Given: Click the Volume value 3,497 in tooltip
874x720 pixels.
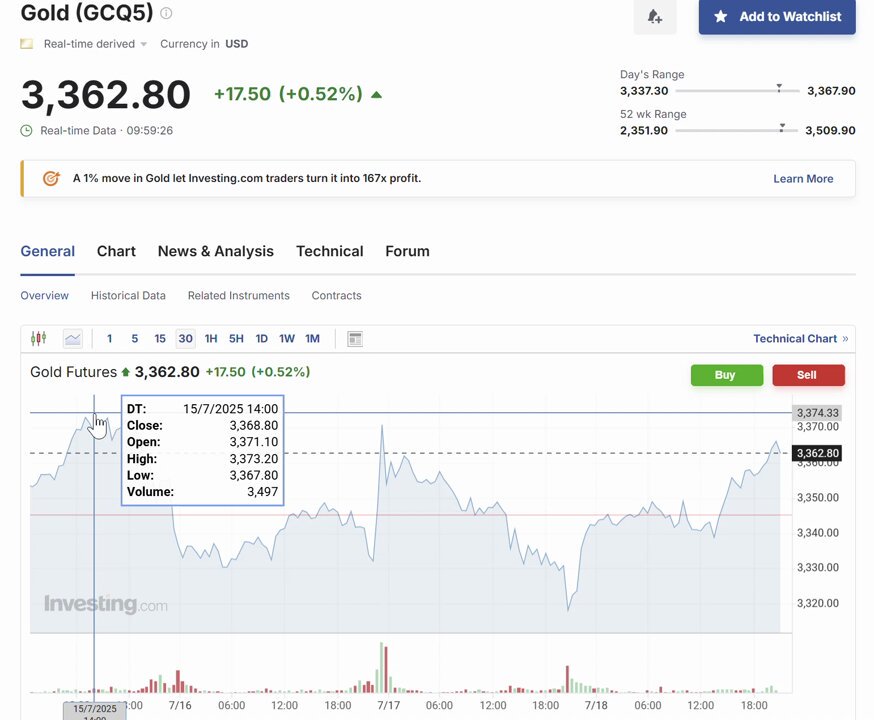Looking at the screenshot, I should [x=263, y=492].
